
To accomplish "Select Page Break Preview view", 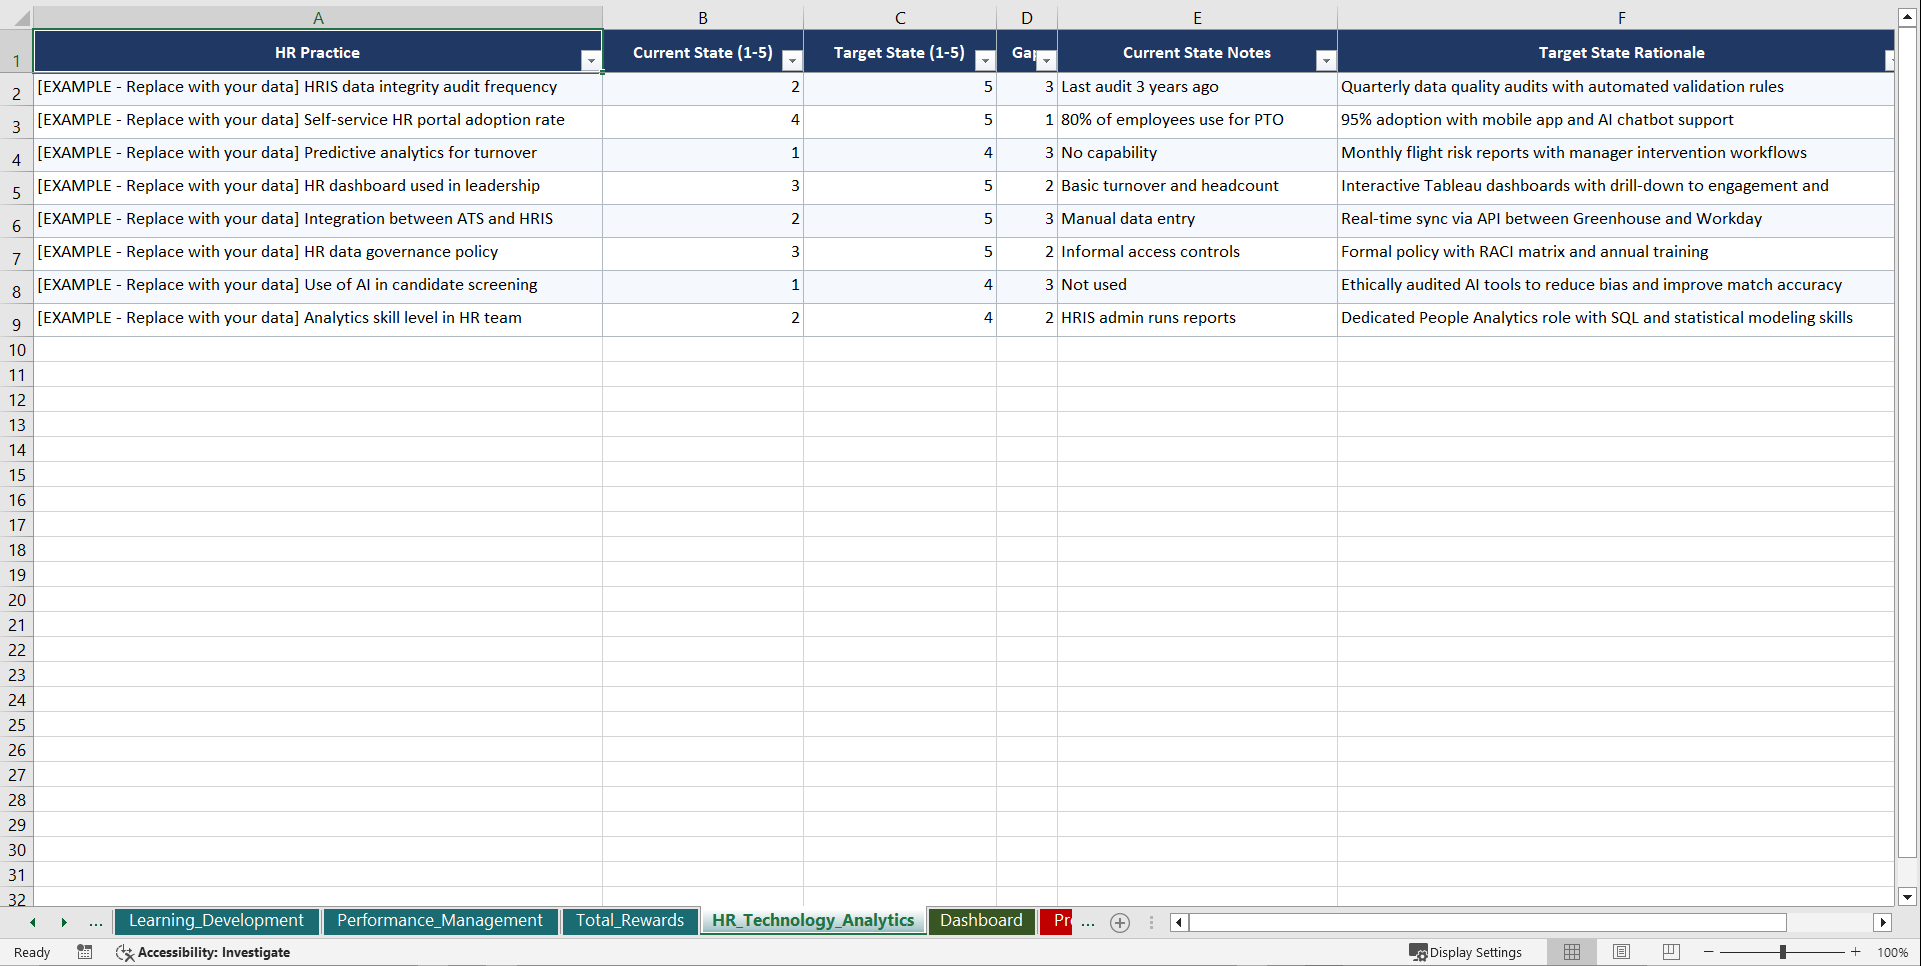I will (x=1670, y=952).
